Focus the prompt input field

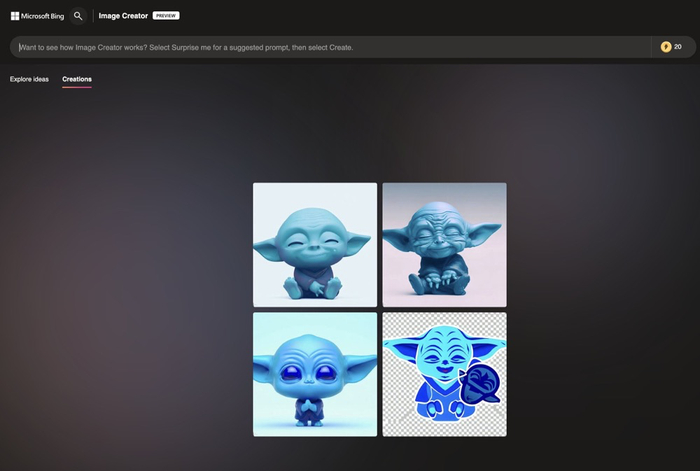330,47
